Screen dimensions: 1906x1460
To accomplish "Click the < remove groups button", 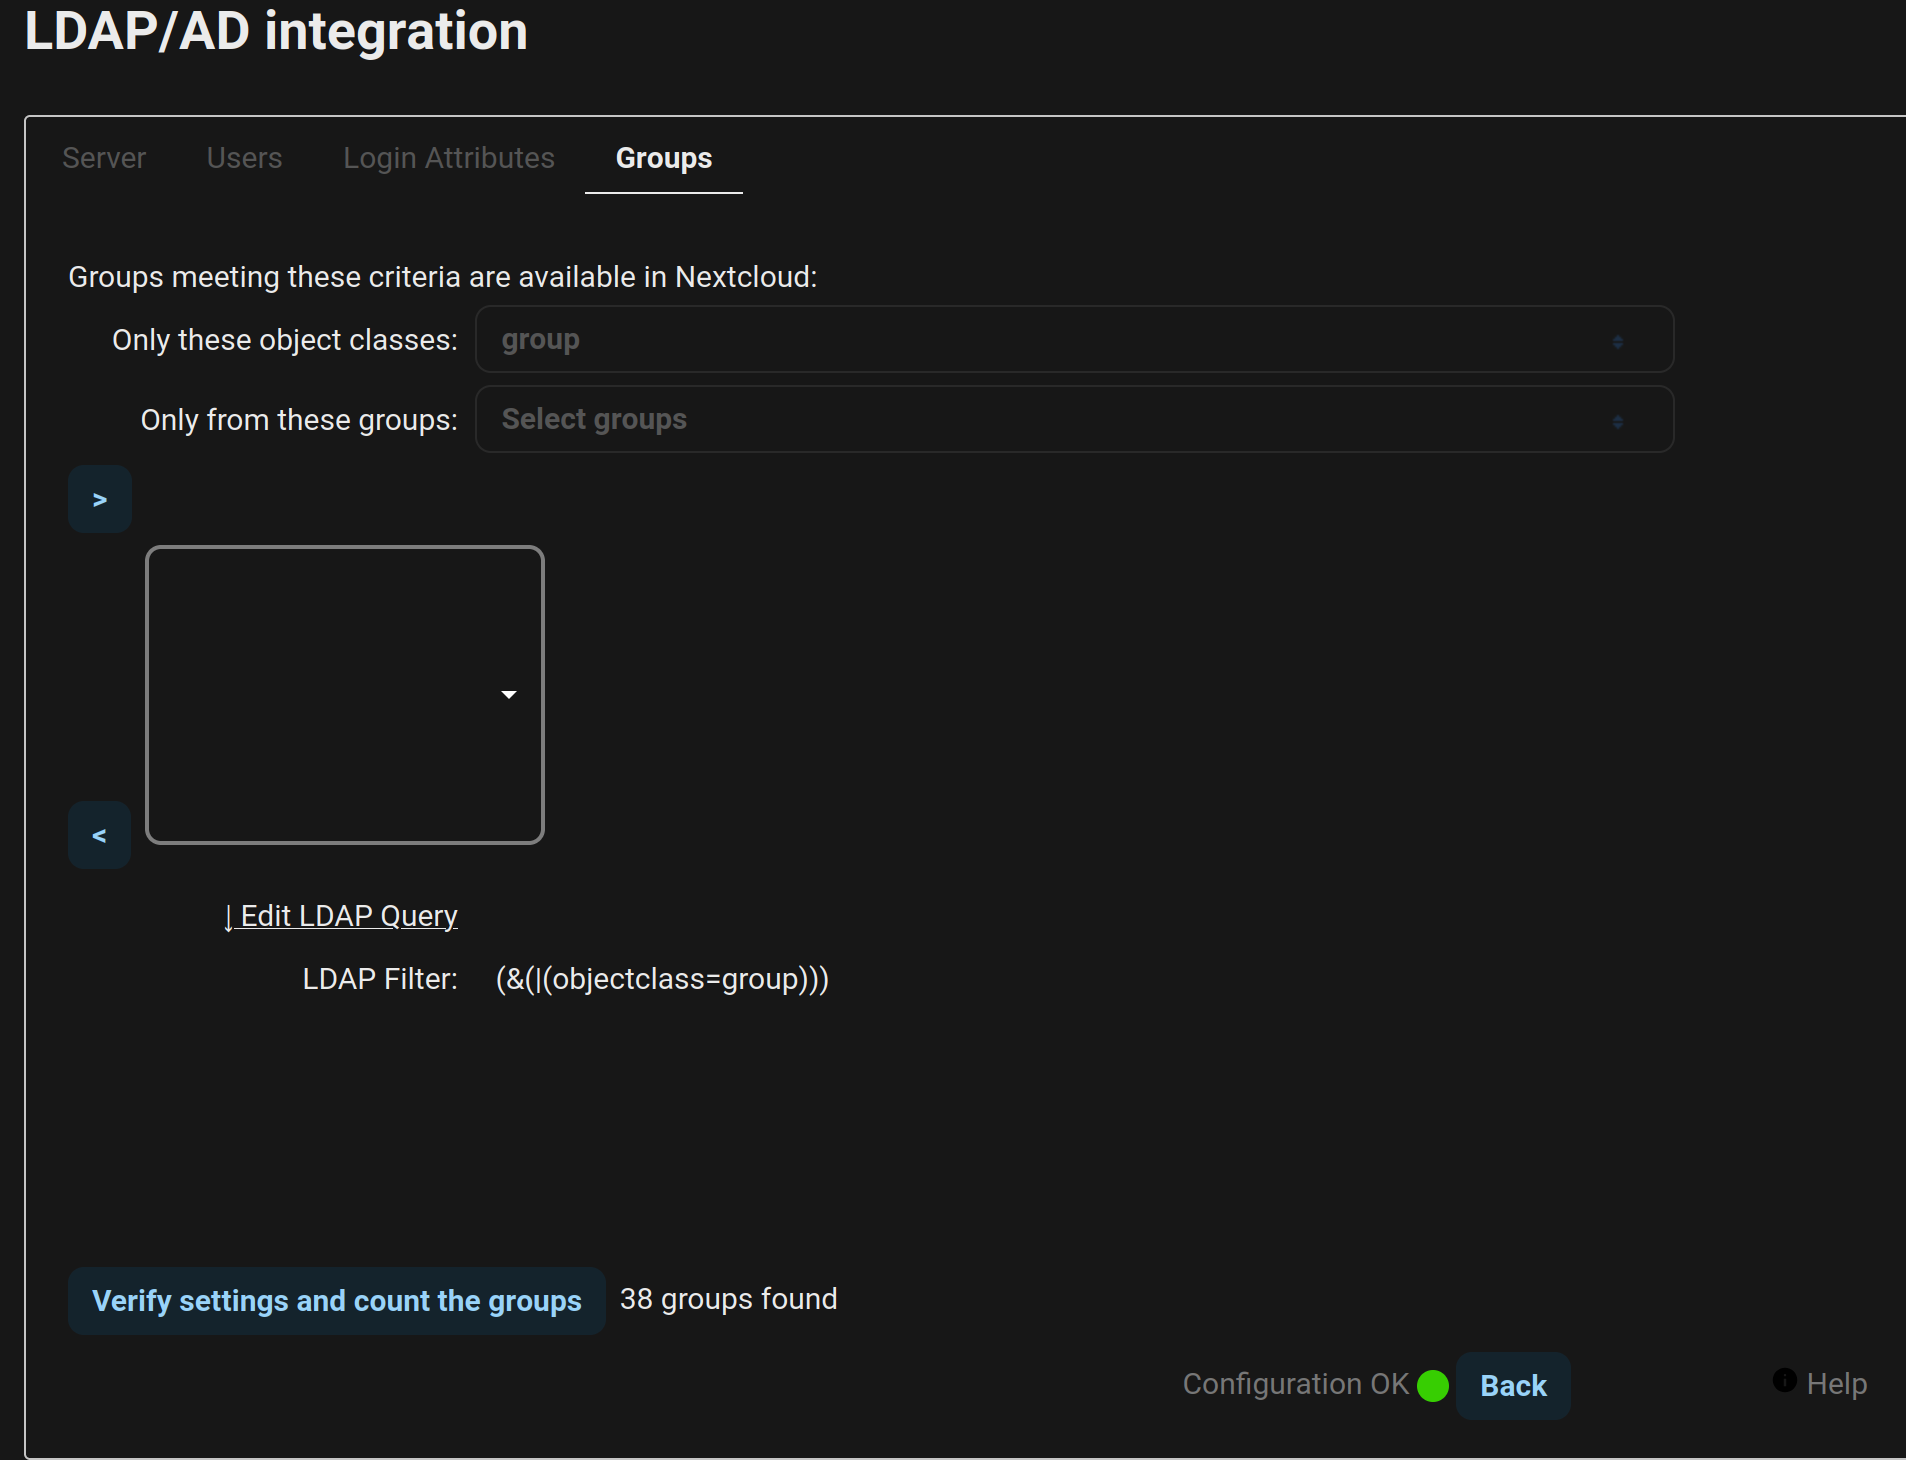I will (x=100, y=835).
